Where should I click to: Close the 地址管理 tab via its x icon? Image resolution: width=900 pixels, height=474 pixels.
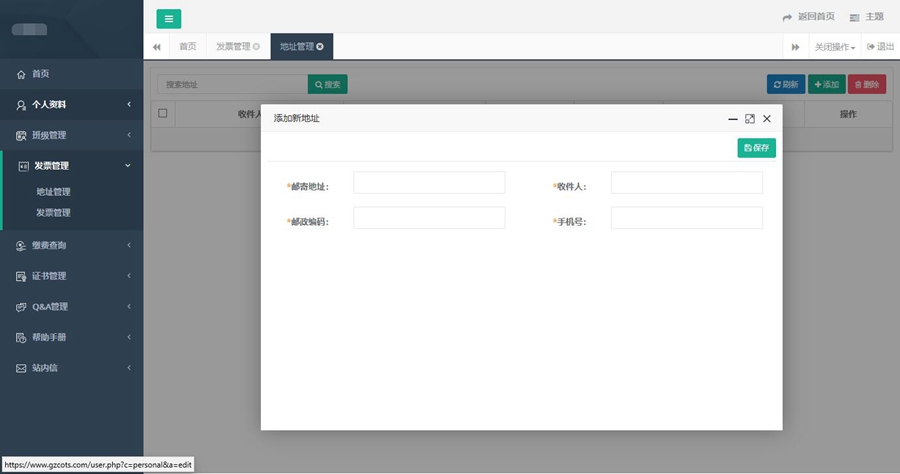tap(320, 47)
